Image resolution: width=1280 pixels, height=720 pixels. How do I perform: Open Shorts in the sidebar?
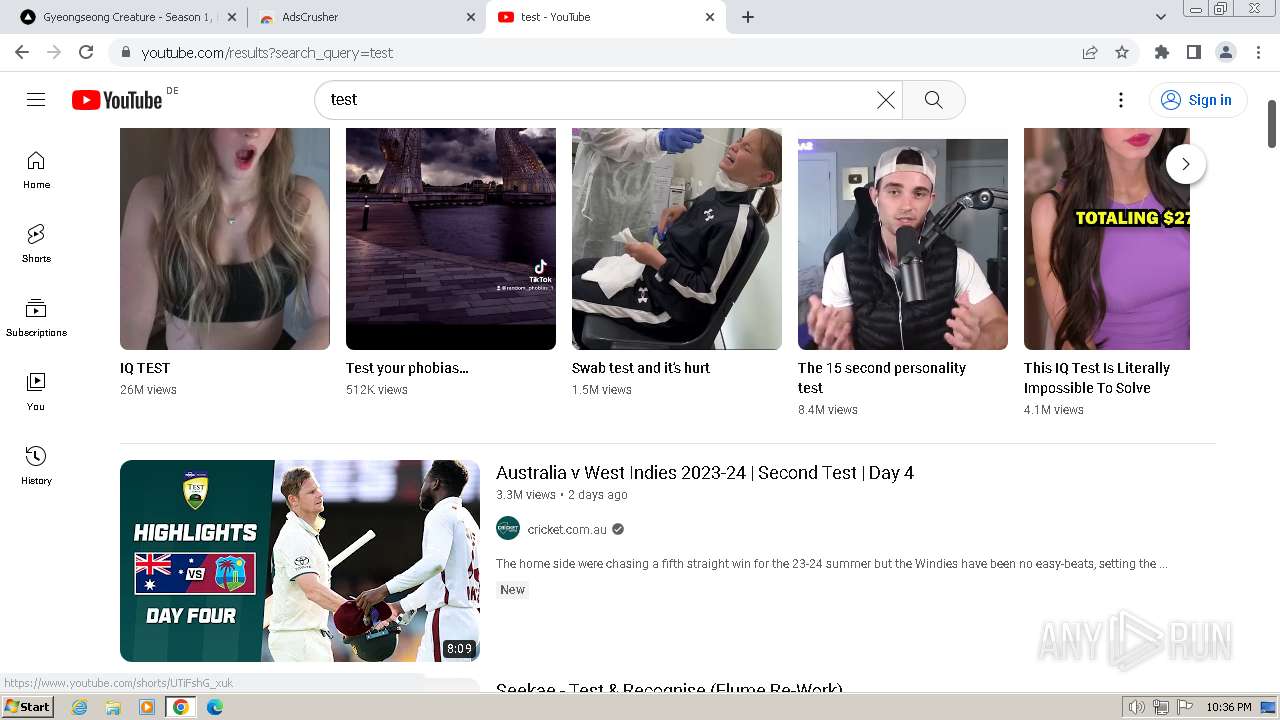[36, 244]
